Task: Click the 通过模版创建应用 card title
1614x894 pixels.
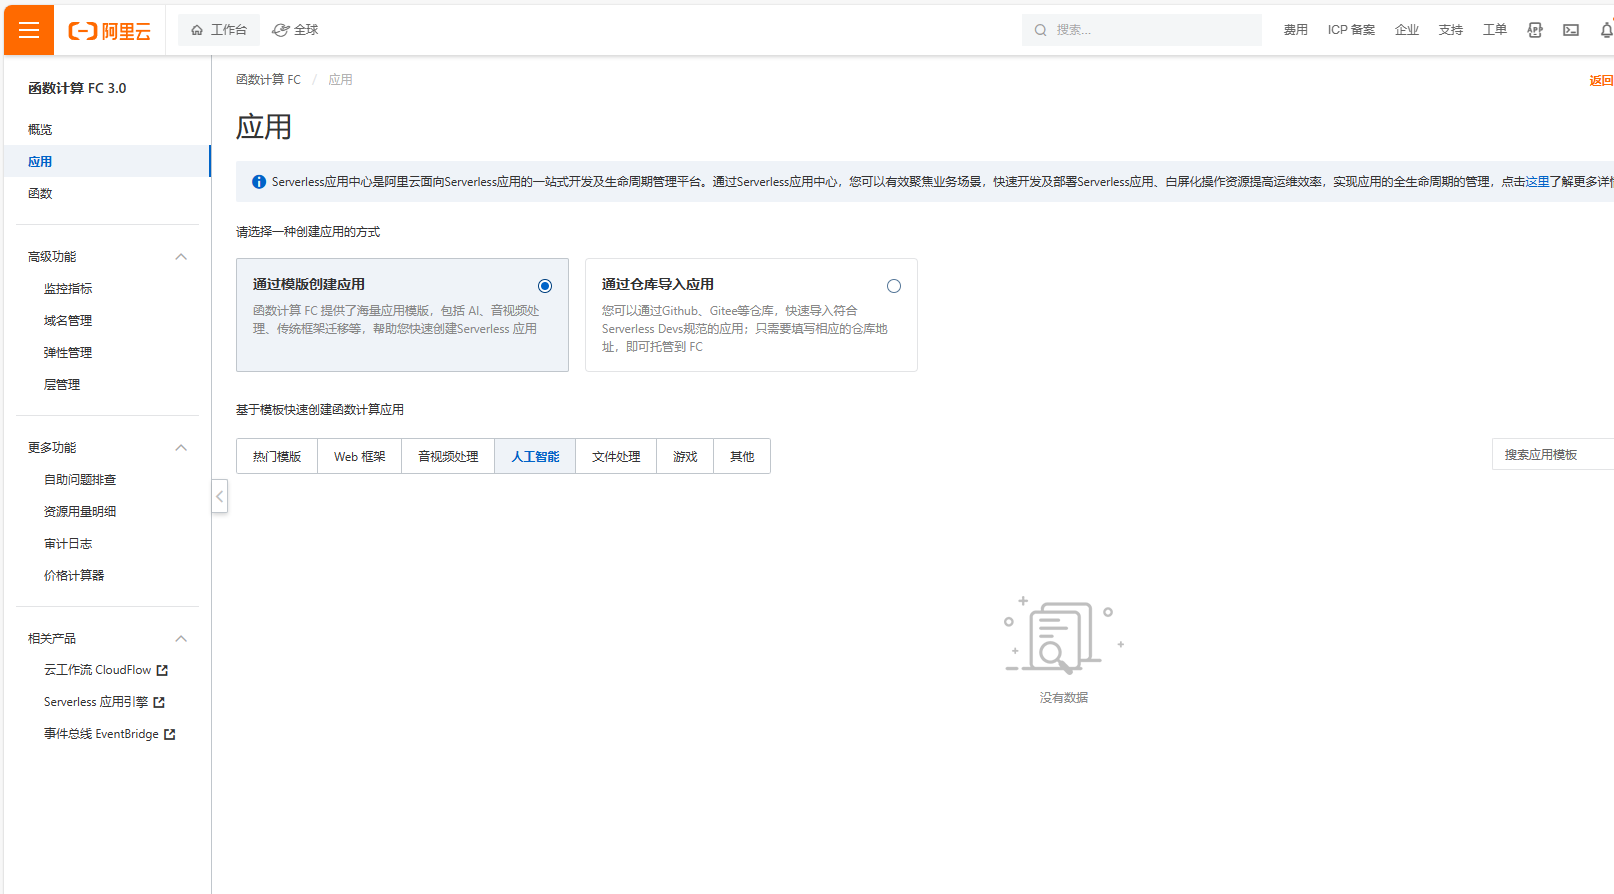Action: point(309,285)
